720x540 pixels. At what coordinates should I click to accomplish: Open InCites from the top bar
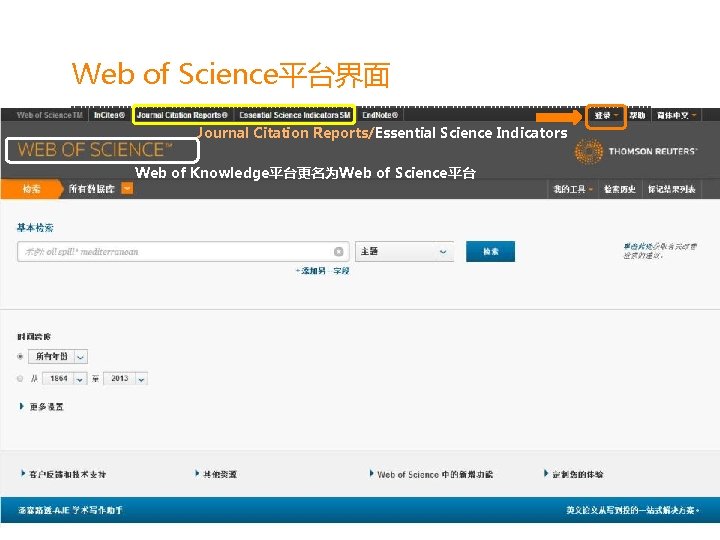[x=109, y=115]
